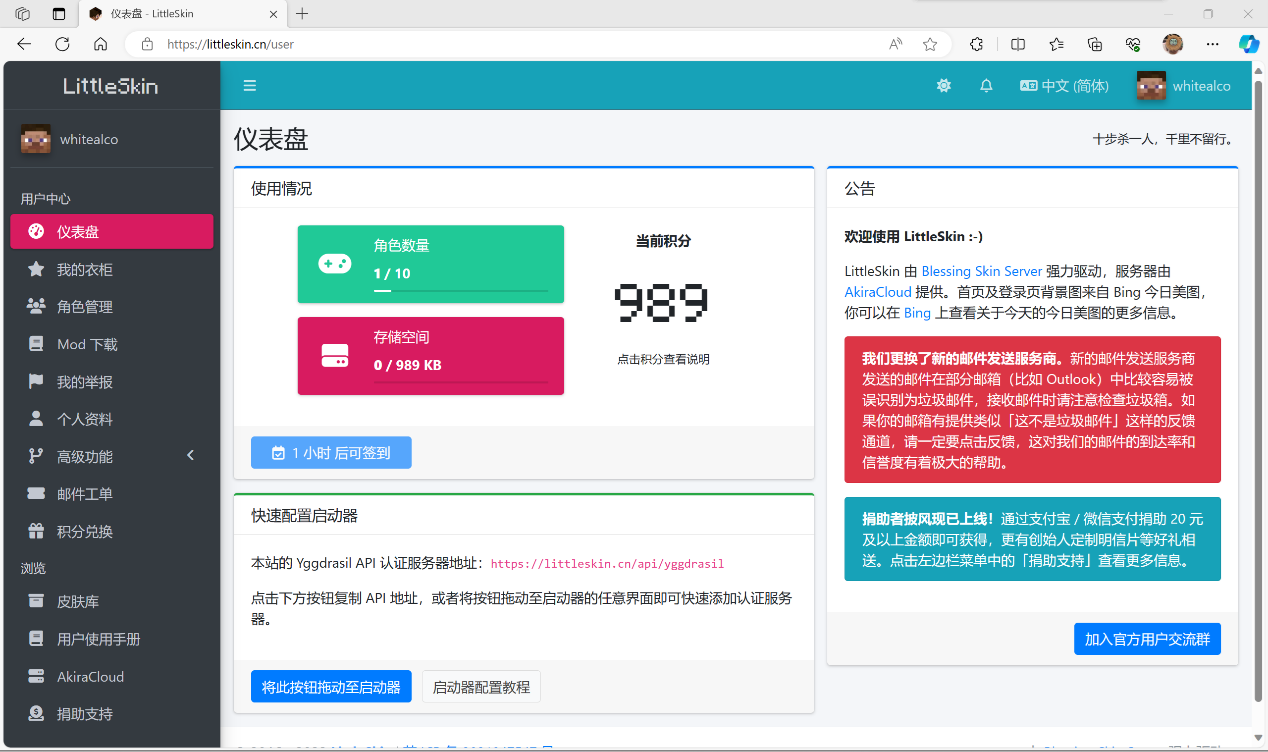Screen dimensions: 1268x752
Task: Click the 1 小时 后可签到 button
Action: tap(331, 452)
